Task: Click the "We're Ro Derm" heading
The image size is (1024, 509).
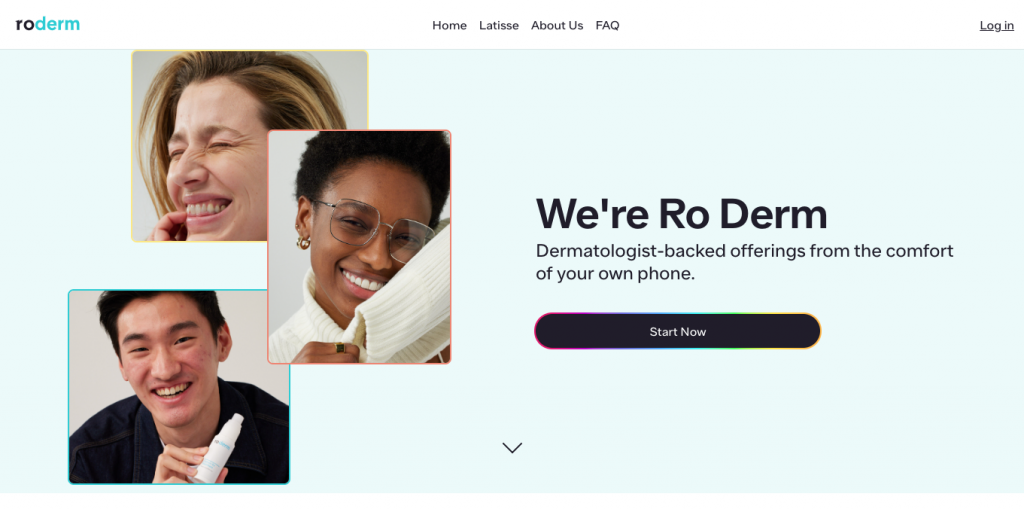Action: 681,214
